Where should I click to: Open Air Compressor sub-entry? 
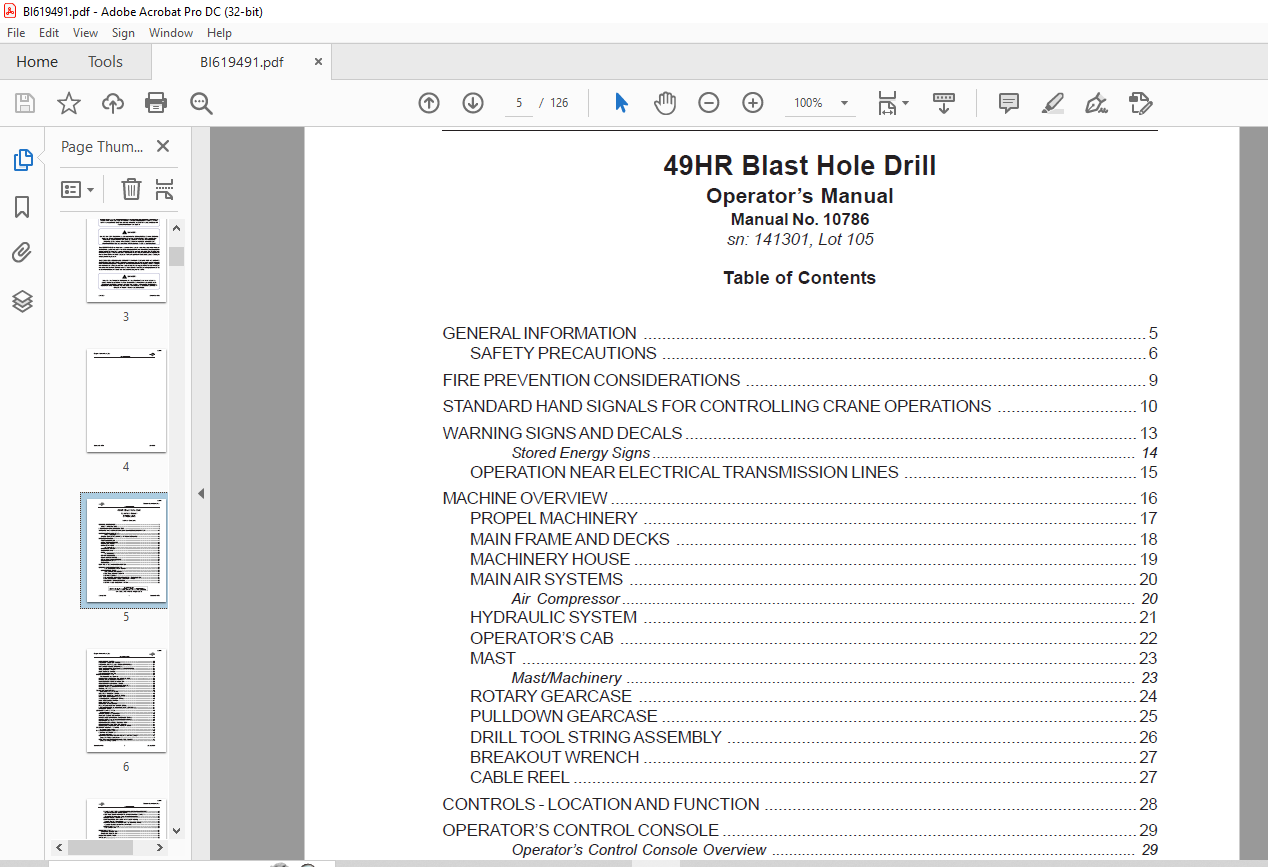(834, 599)
